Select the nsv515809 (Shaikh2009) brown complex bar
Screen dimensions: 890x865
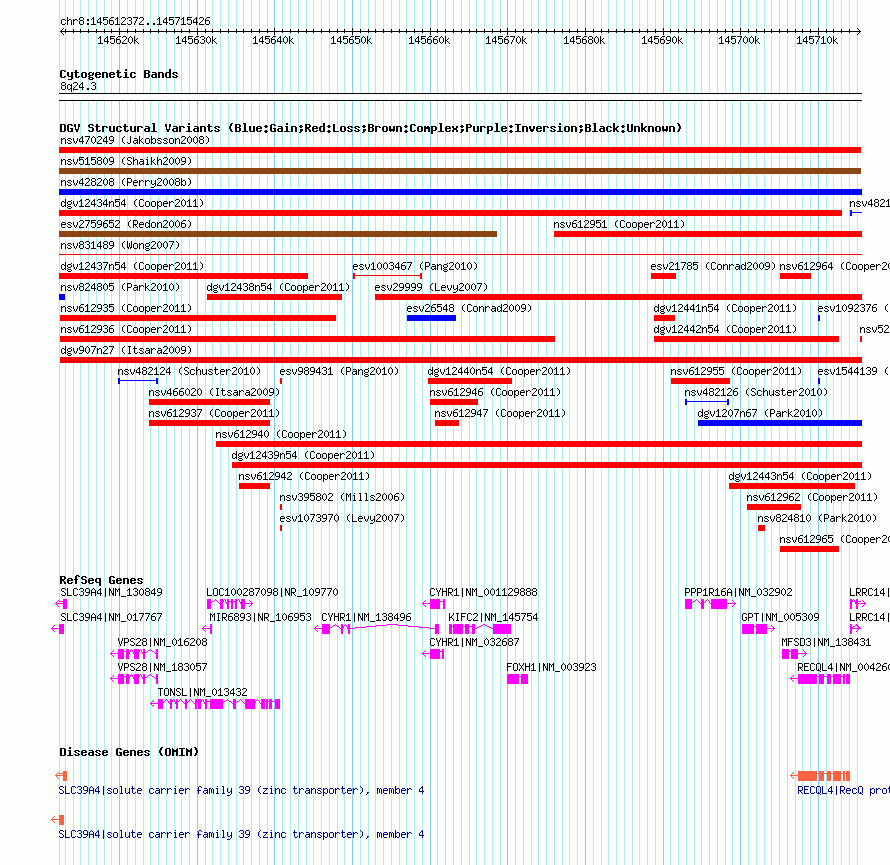point(460,171)
